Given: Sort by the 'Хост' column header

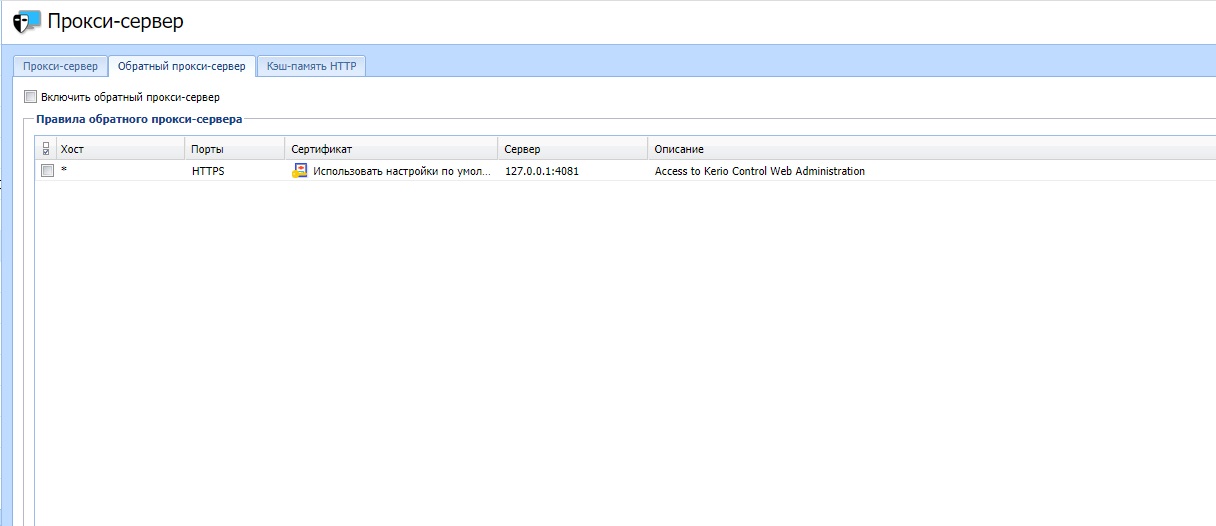Looking at the screenshot, I should pyautogui.click(x=121, y=149).
